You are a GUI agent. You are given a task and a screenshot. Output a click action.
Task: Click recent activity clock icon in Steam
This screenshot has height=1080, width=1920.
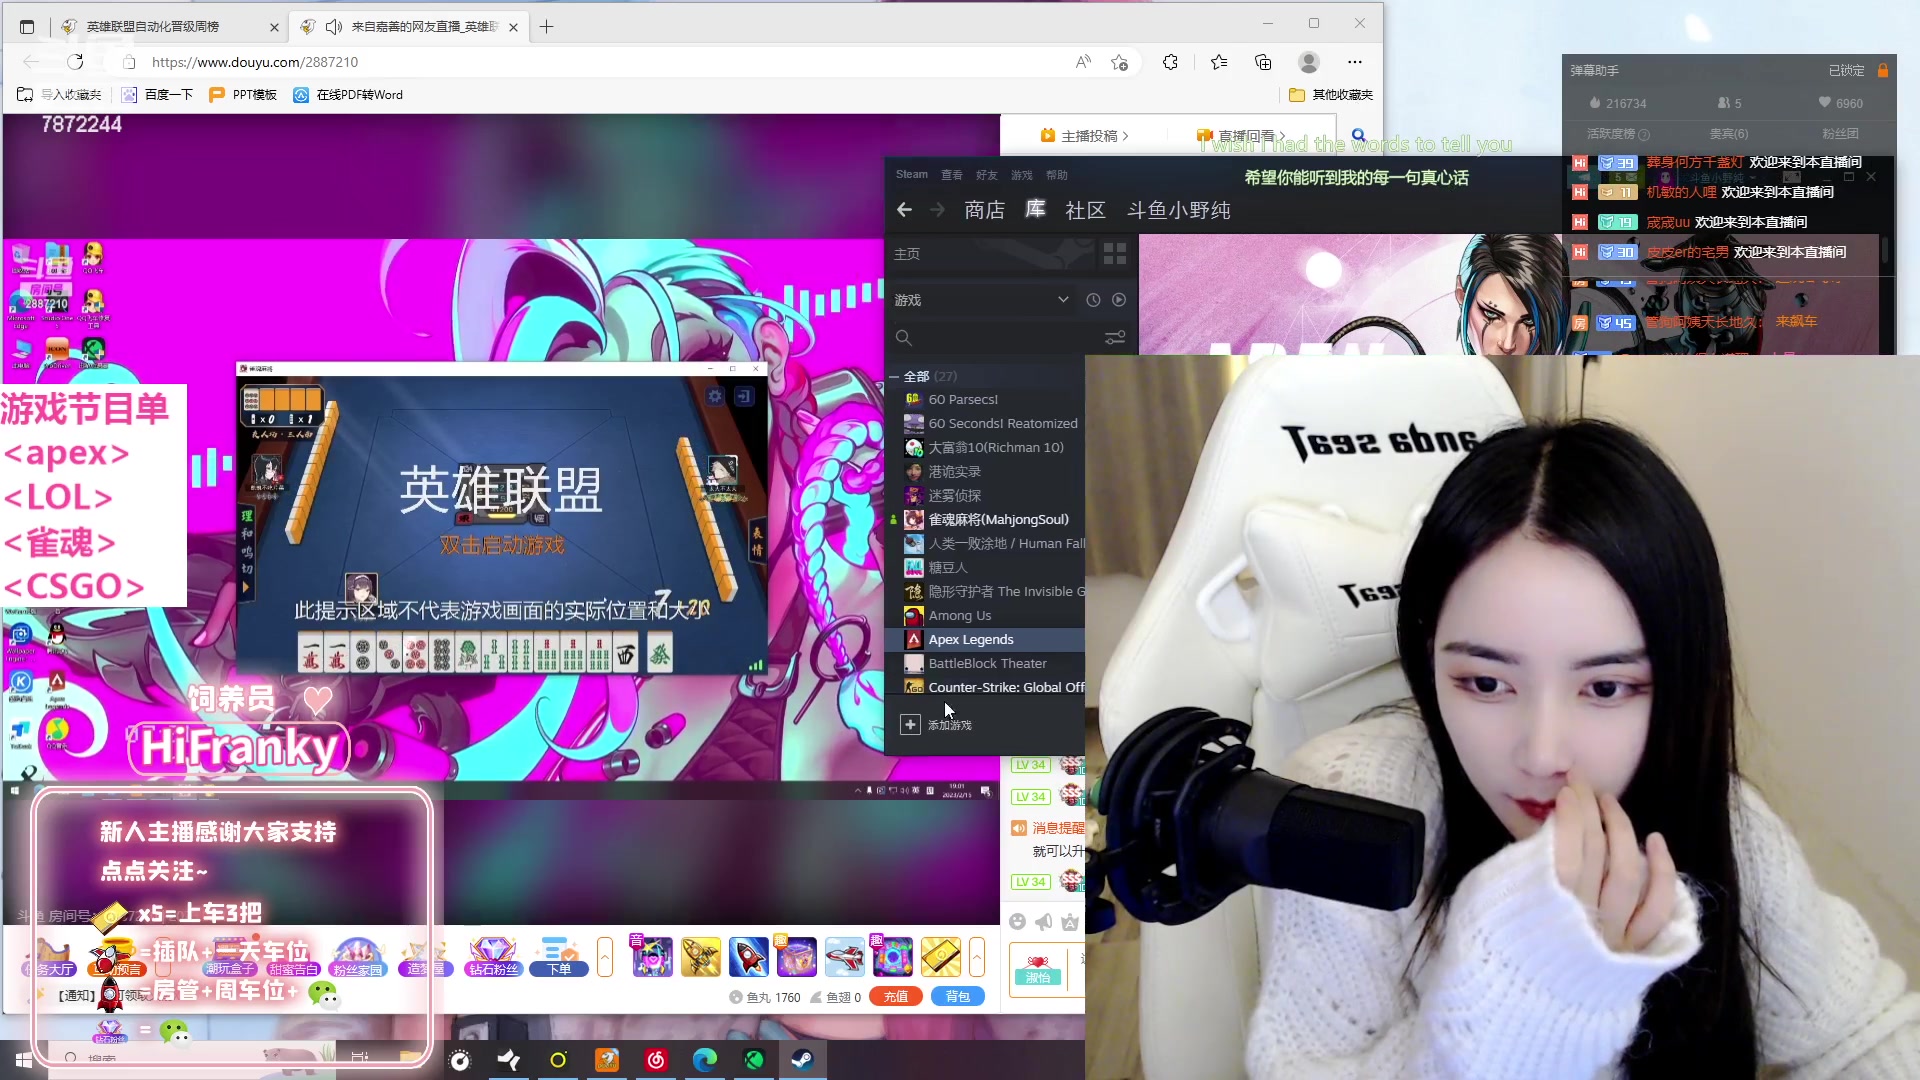1093,300
